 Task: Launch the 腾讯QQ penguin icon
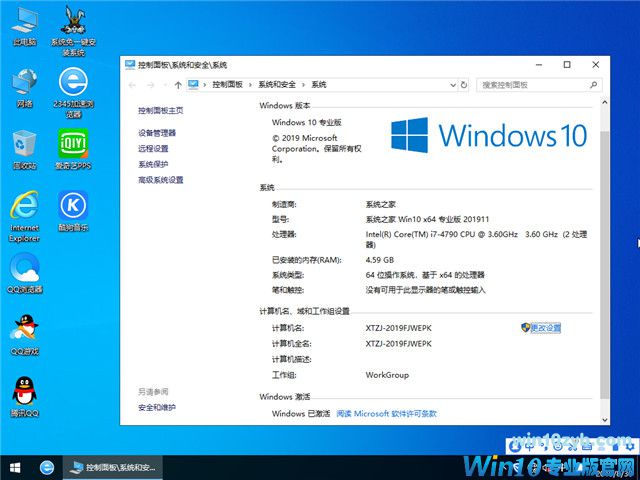click(x=24, y=397)
